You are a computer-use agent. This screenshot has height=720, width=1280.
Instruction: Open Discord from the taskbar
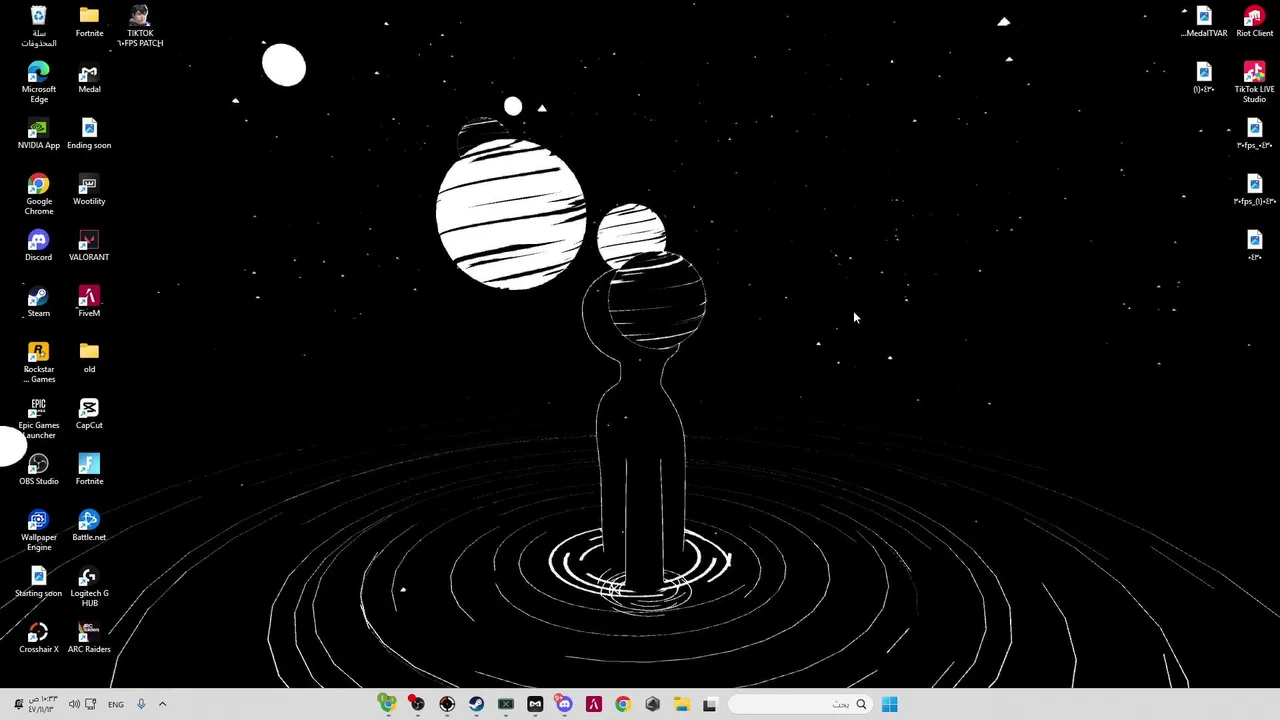click(564, 704)
